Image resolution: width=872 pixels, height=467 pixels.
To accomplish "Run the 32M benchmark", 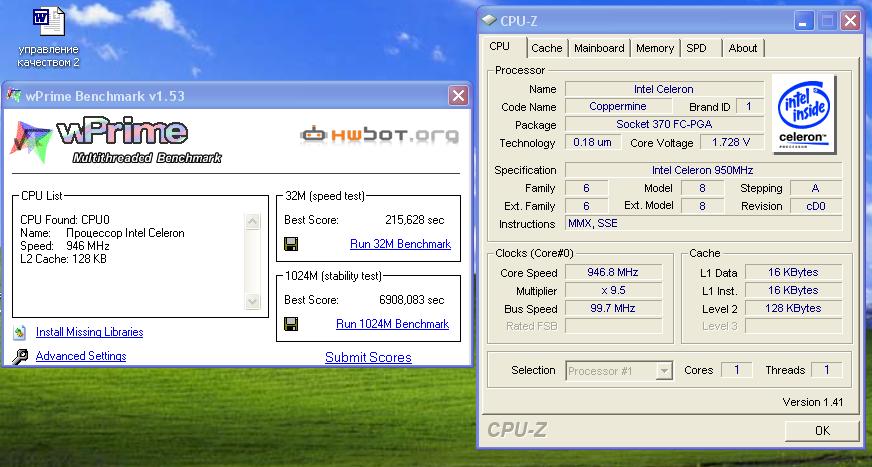I will tap(400, 244).
